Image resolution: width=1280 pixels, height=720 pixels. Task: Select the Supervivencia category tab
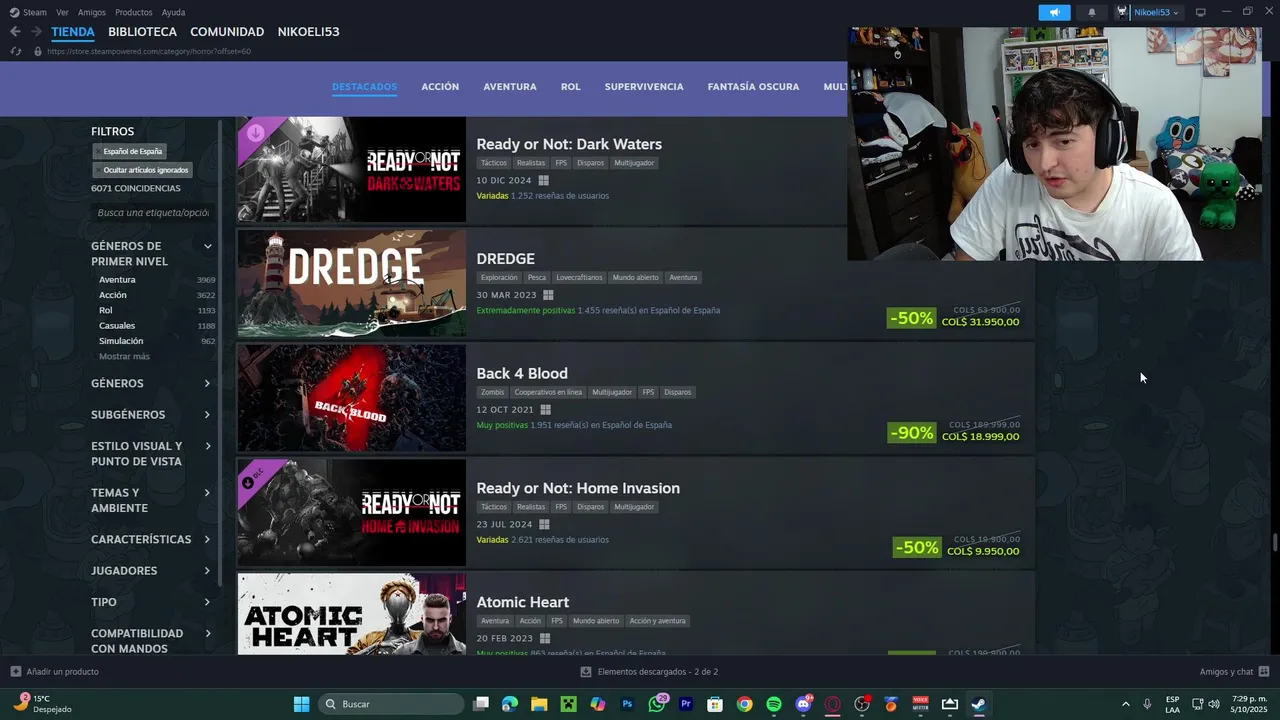coord(644,87)
